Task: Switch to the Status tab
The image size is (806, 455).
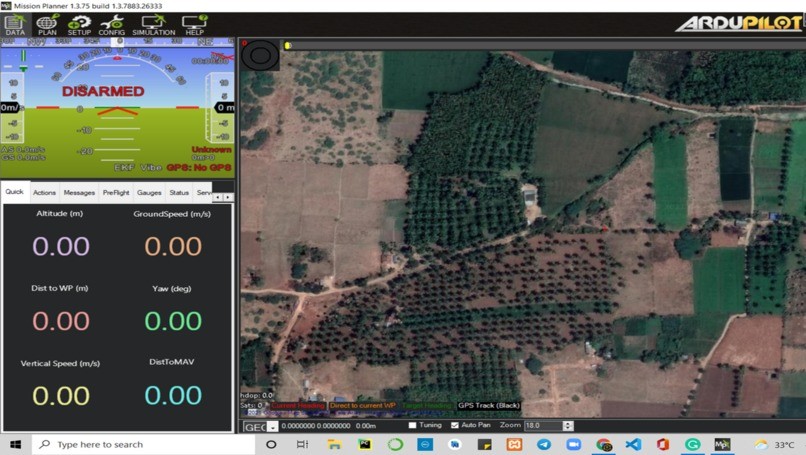Action: (x=179, y=192)
